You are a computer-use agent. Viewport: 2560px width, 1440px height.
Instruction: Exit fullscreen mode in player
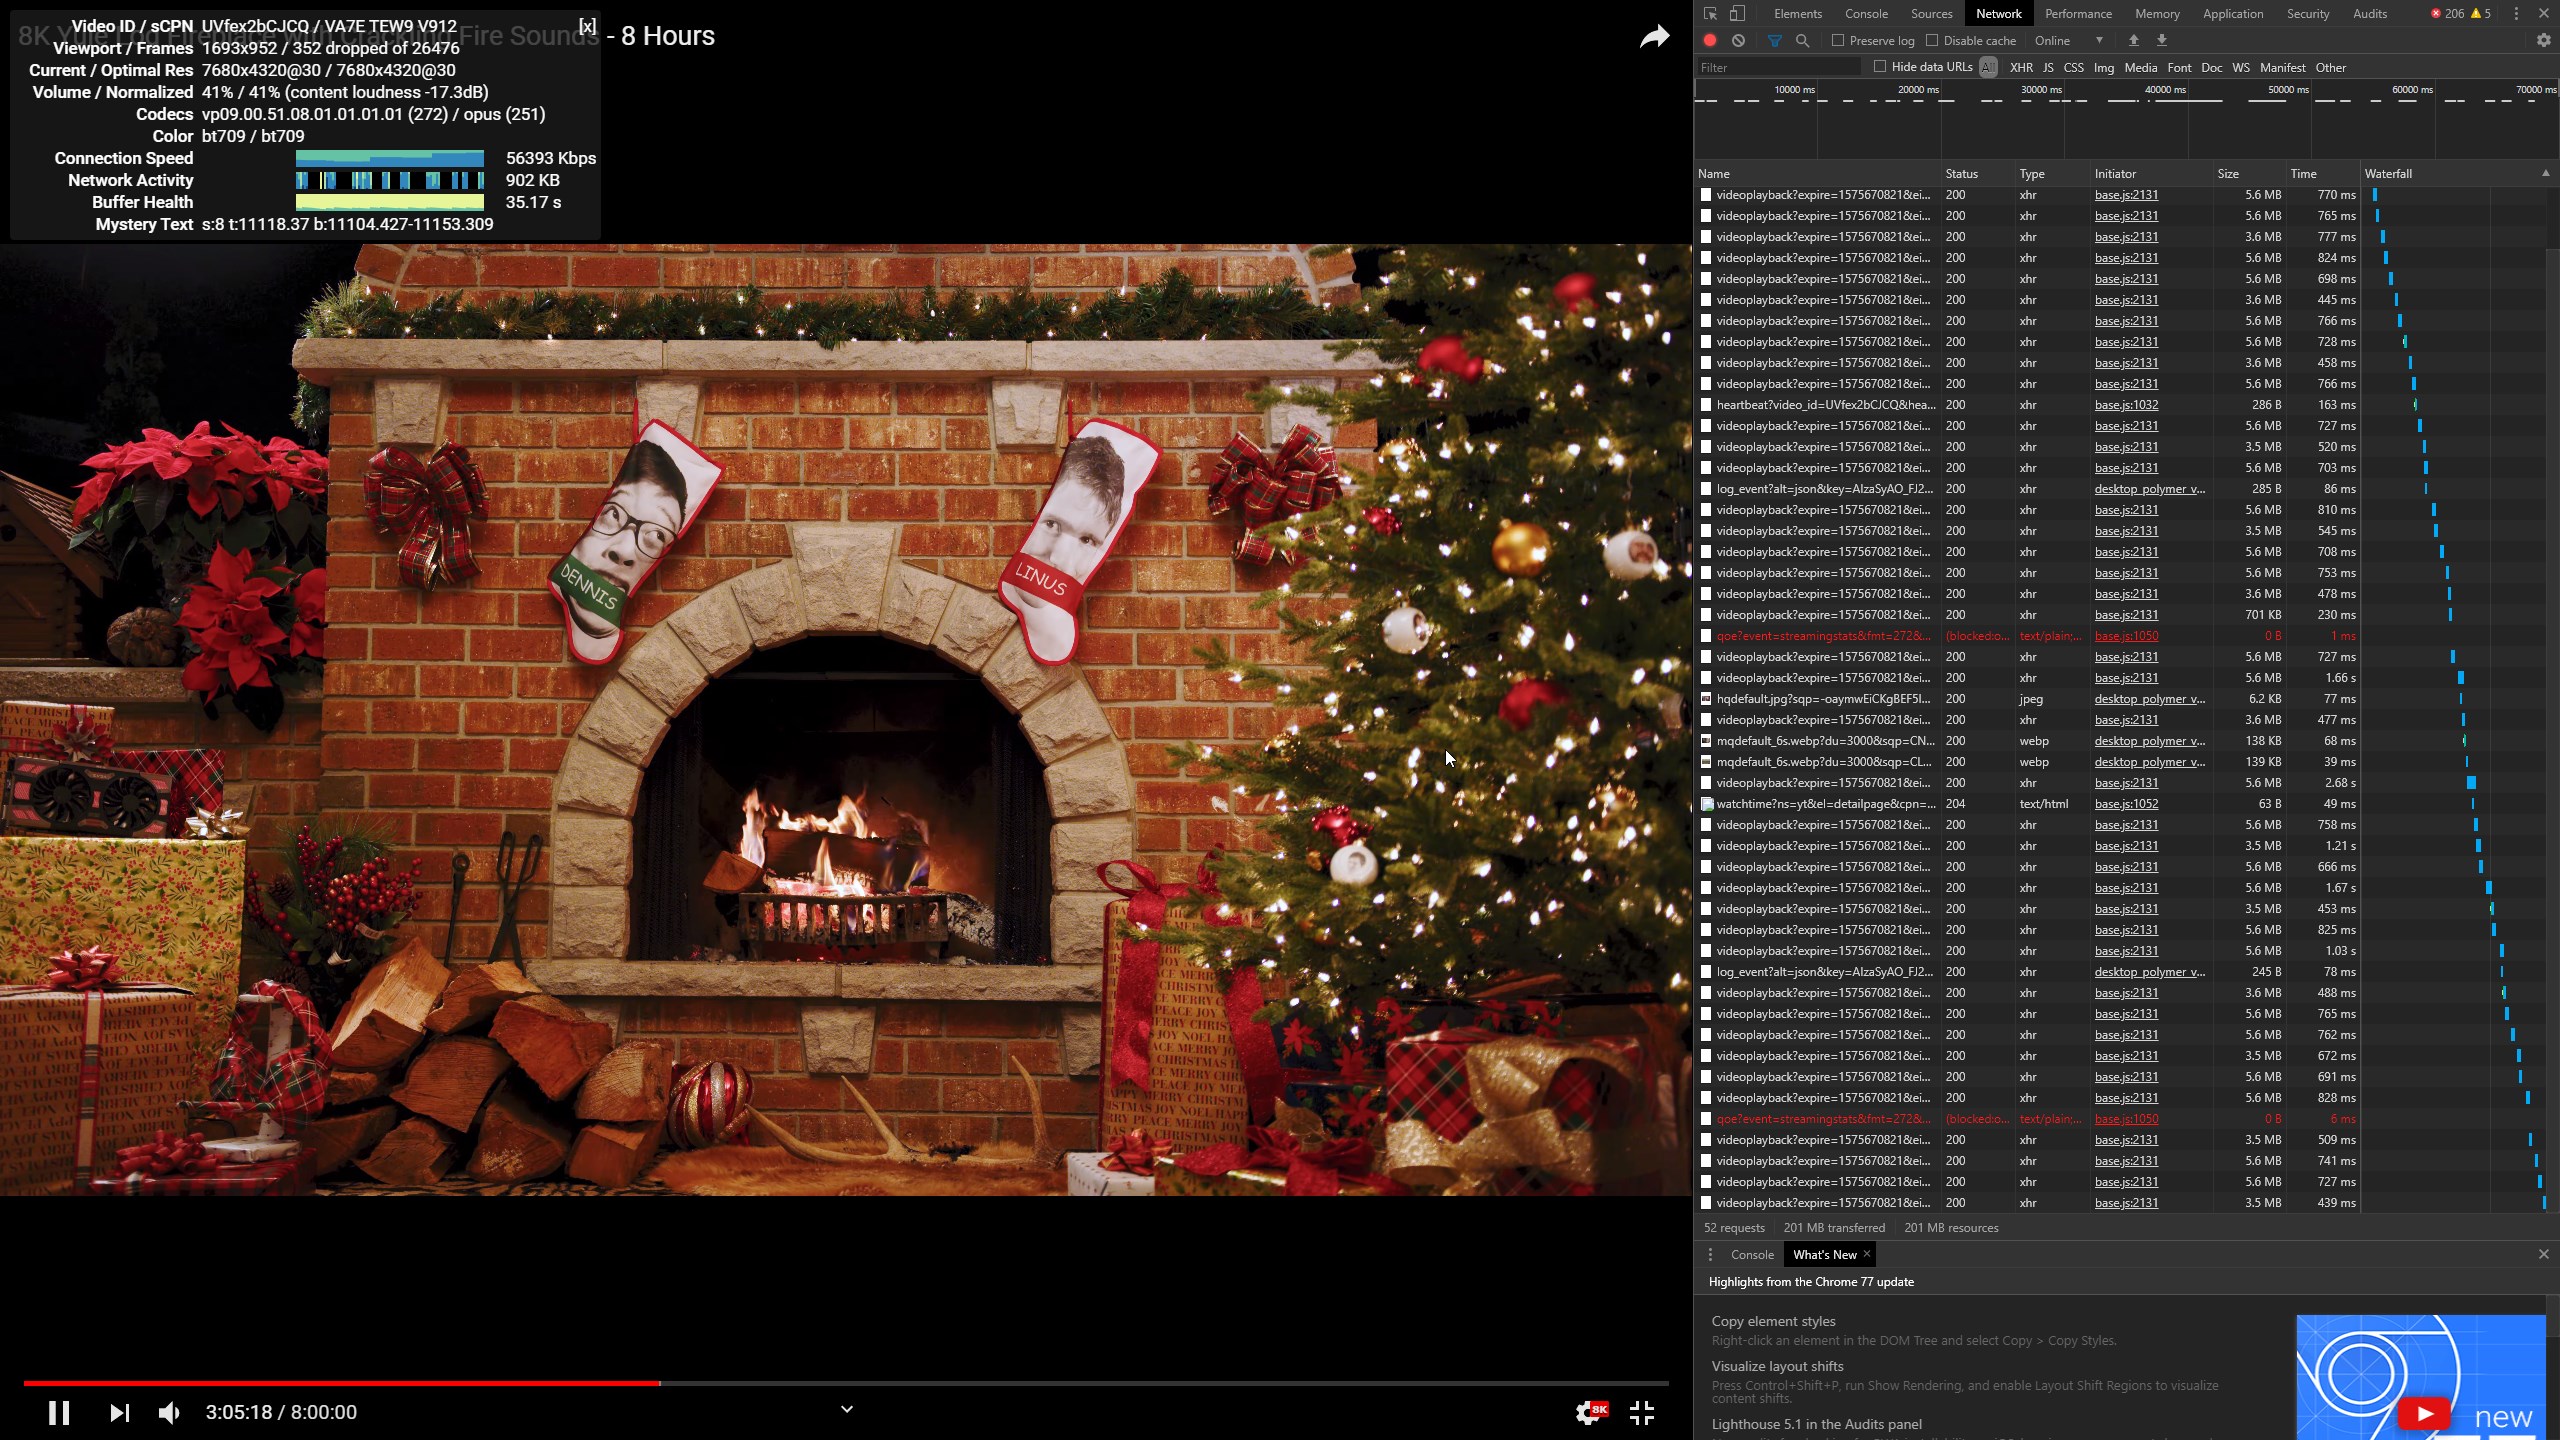1642,1413
